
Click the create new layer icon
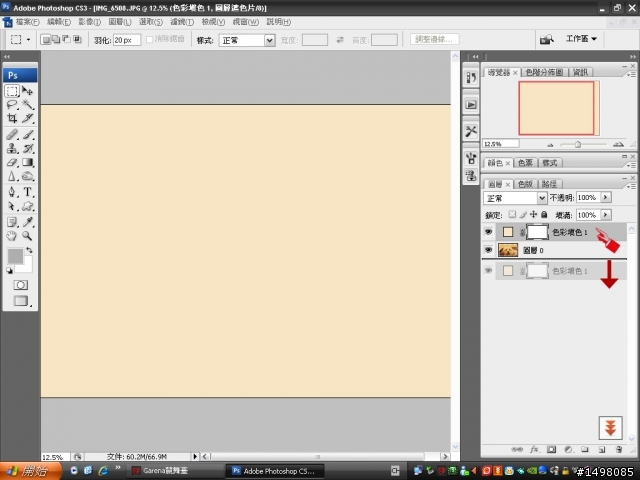602,449
